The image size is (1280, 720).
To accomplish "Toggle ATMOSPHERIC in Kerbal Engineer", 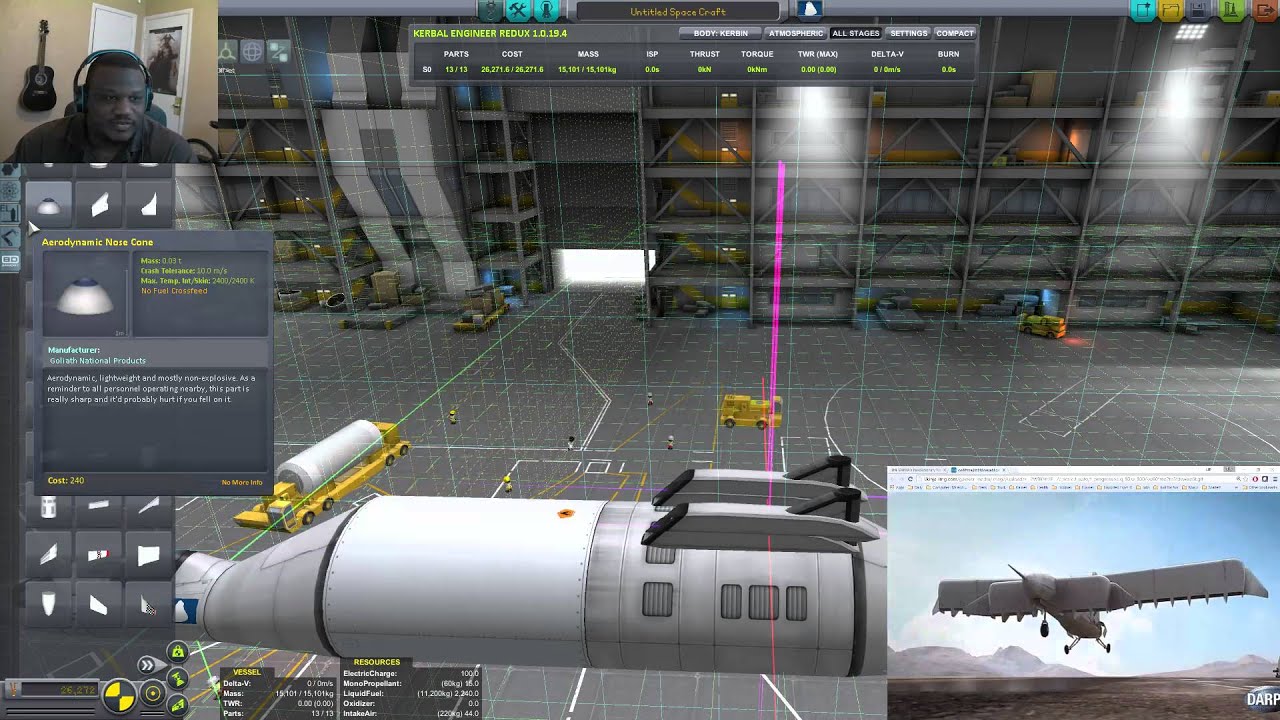I will 796,33.
